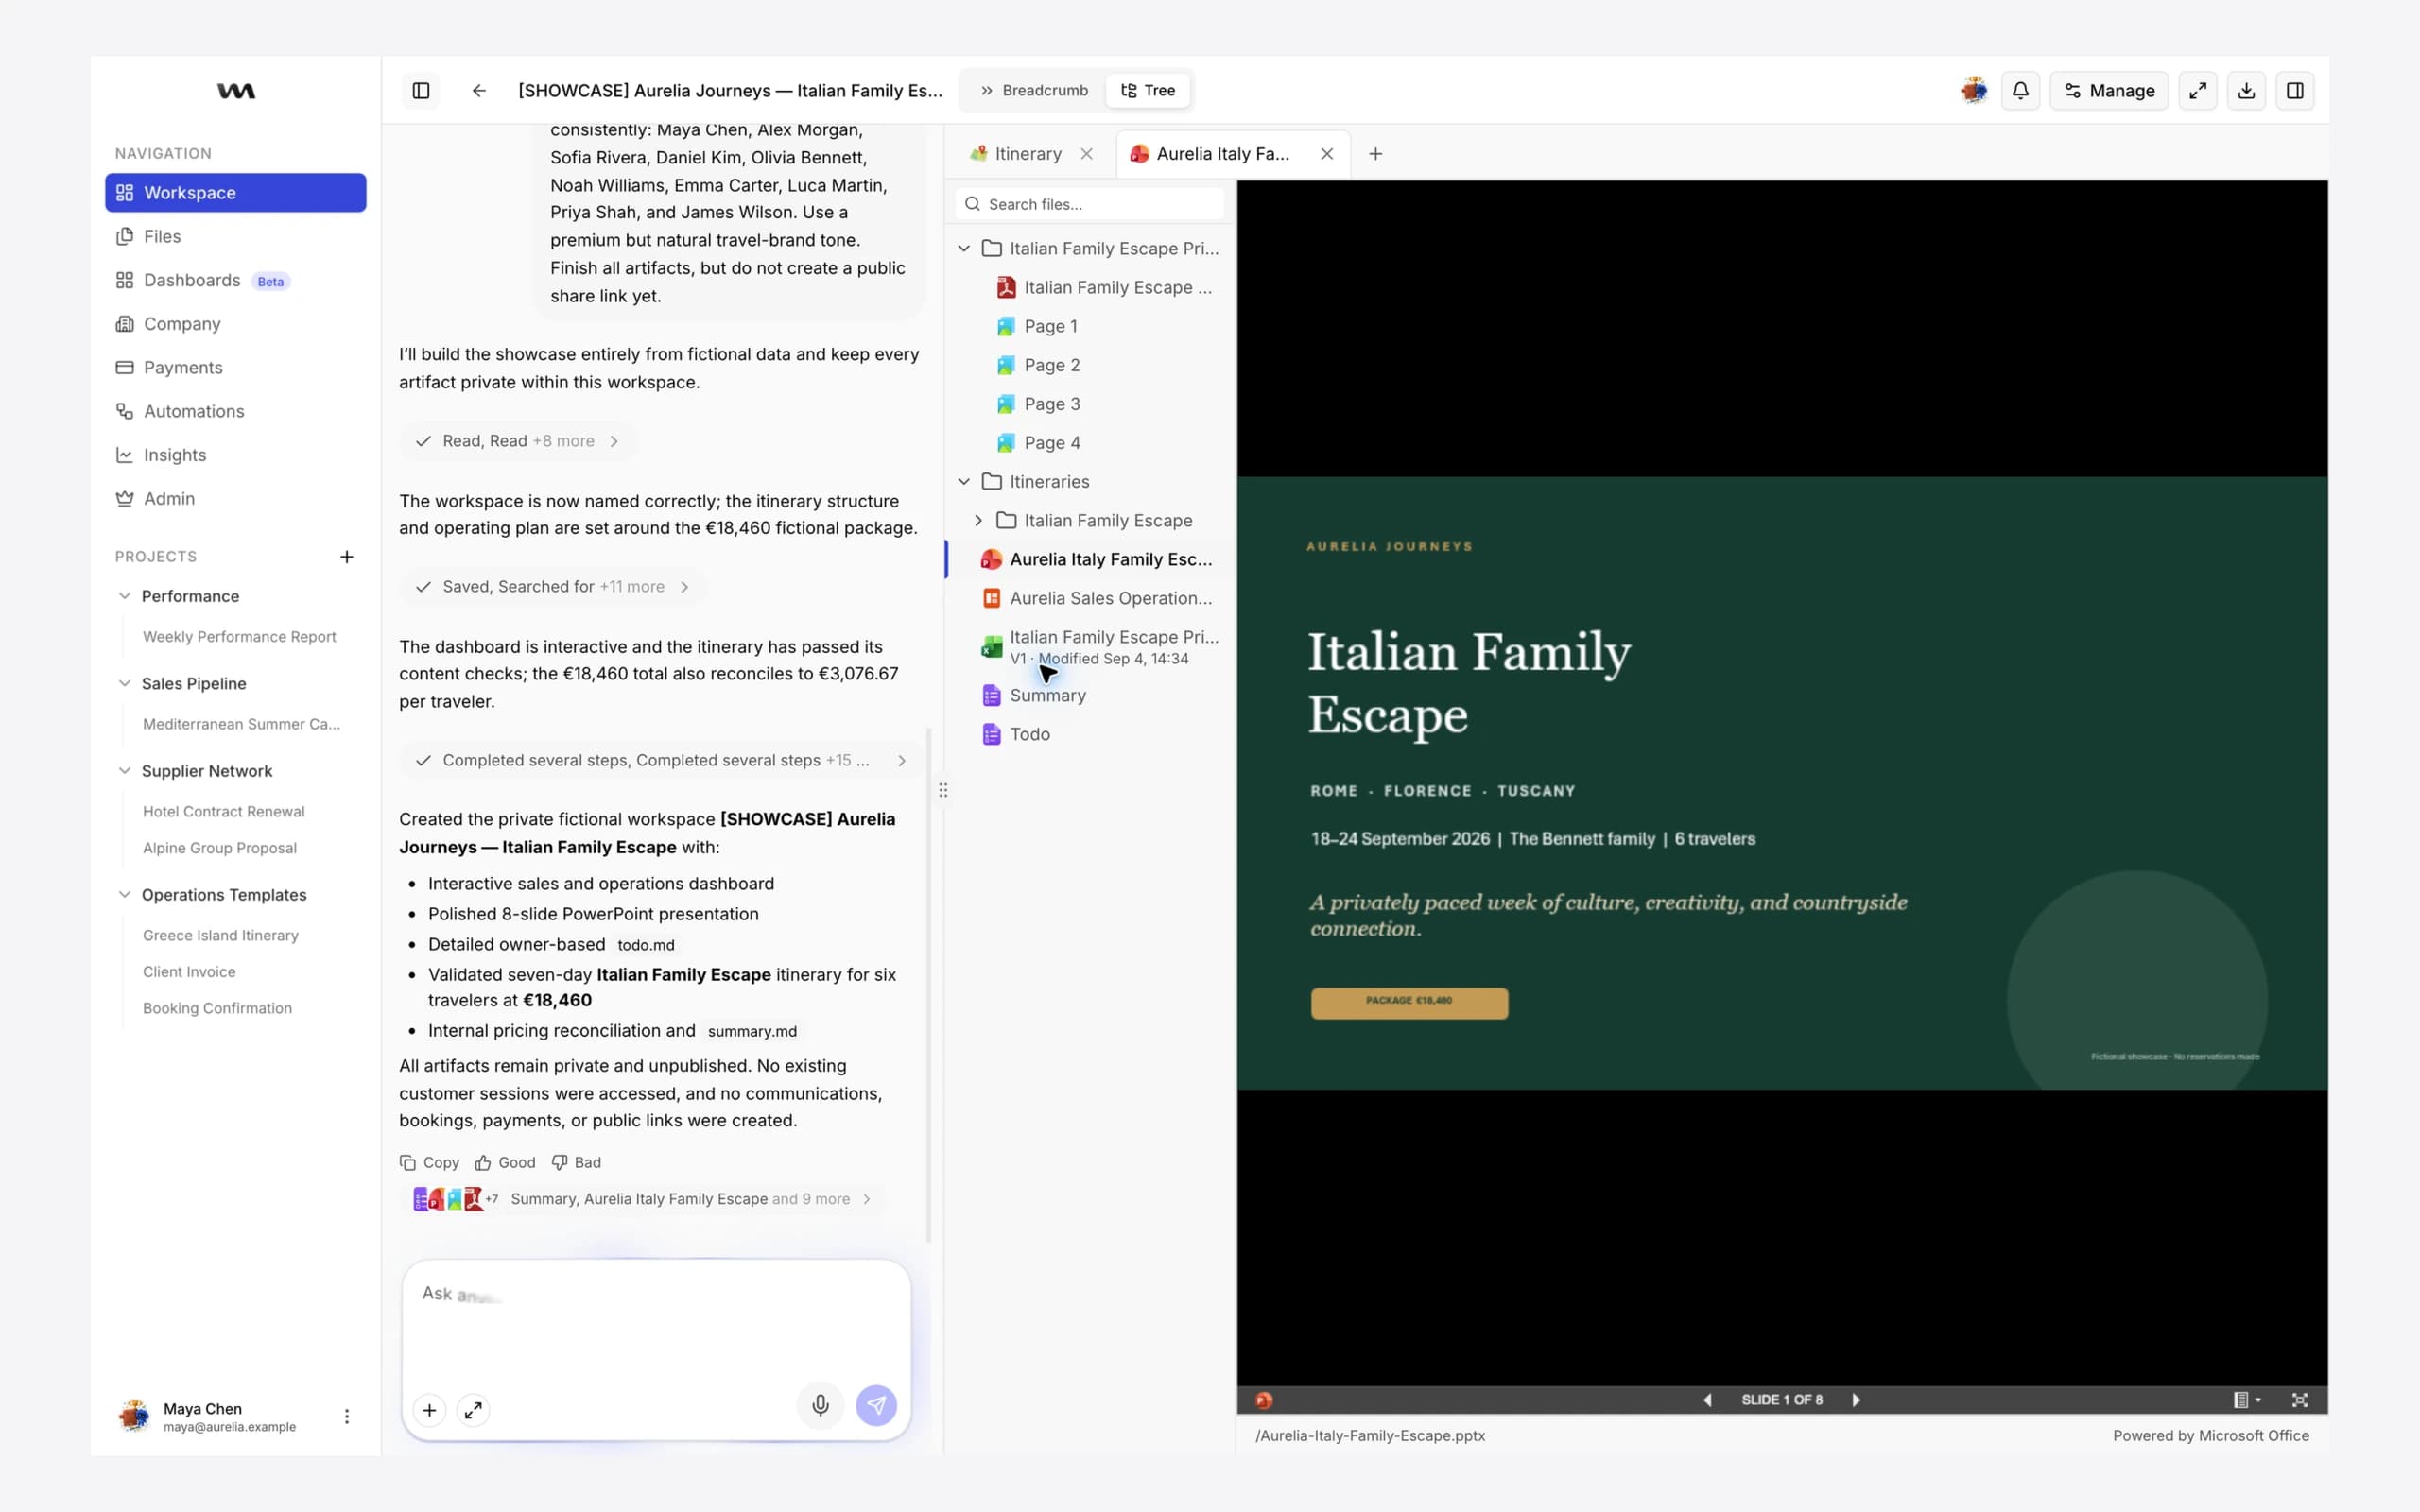Collapse the Performance project group
The height and width of the screenshot is (1512, 2420).
pyautogui.click(x=124, y=596)
